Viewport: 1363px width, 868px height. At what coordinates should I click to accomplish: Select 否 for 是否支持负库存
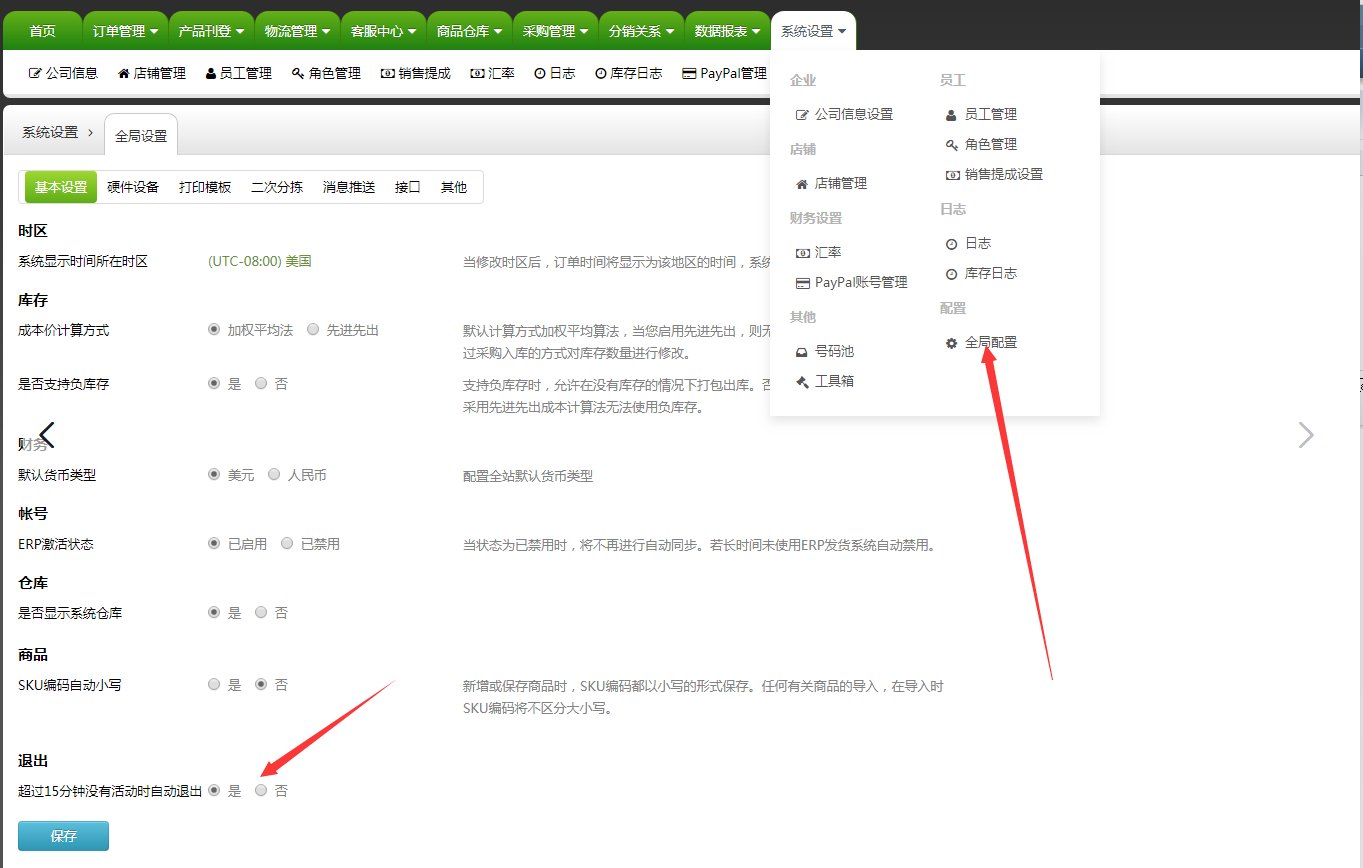click(261, 383)
